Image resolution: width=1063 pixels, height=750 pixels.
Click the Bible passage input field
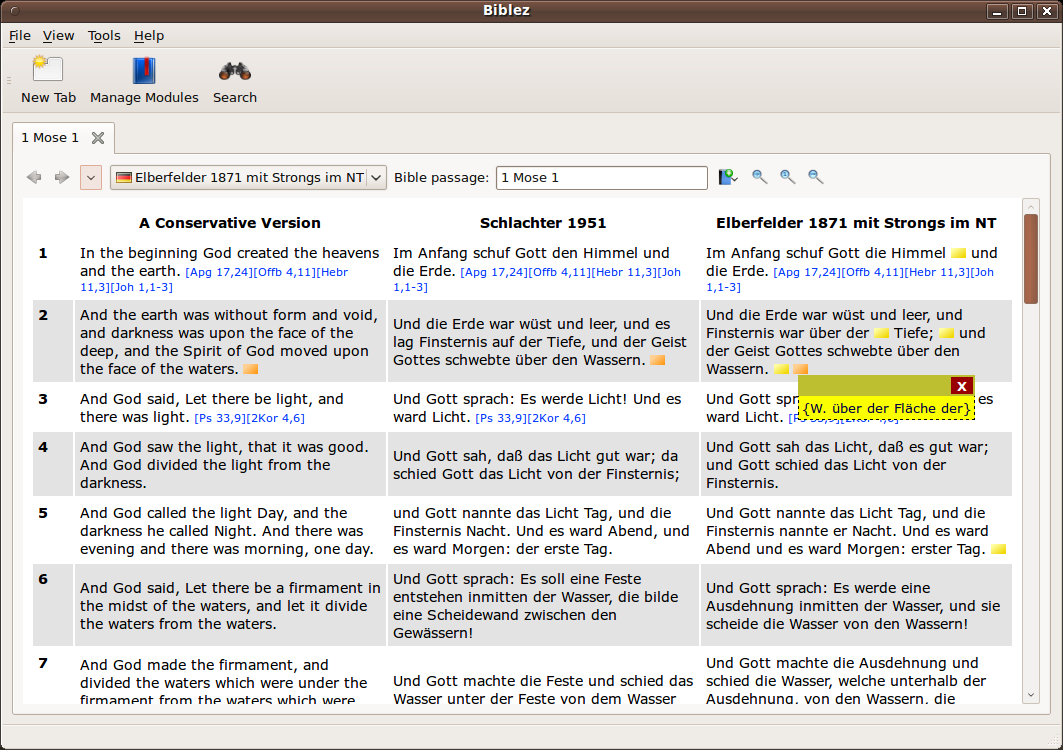[601, 177]
